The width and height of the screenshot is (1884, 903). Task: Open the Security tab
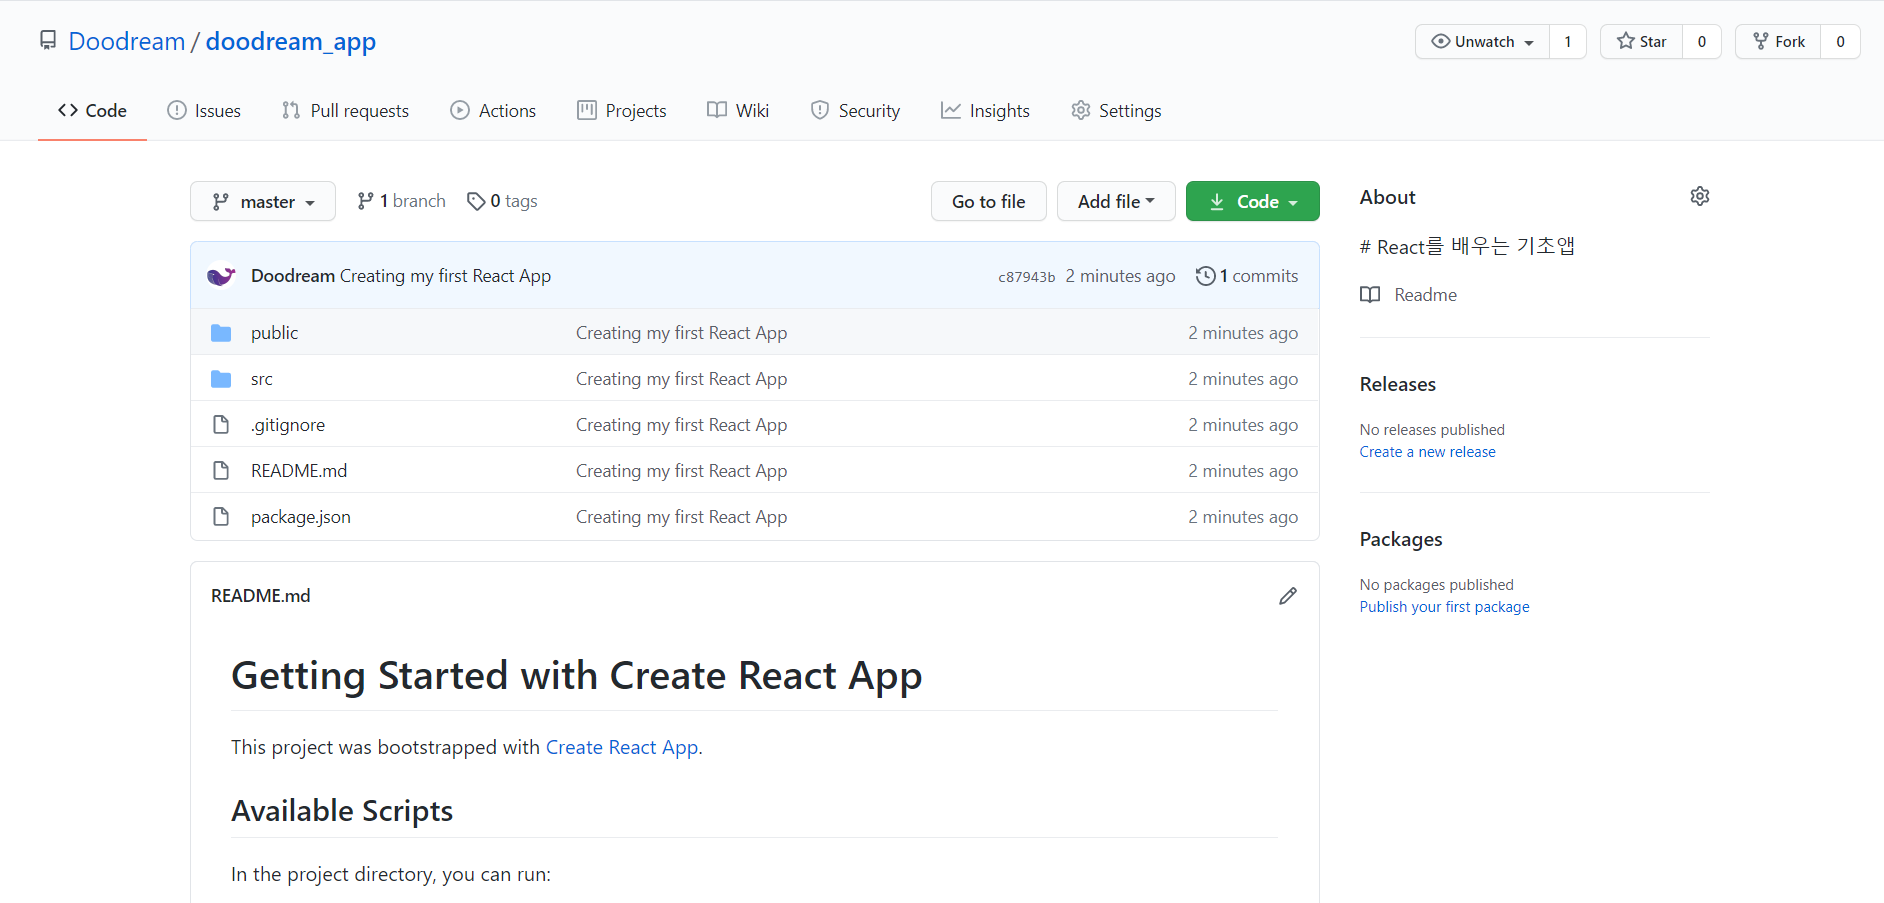pyautogui.click(x=855, y=111)
